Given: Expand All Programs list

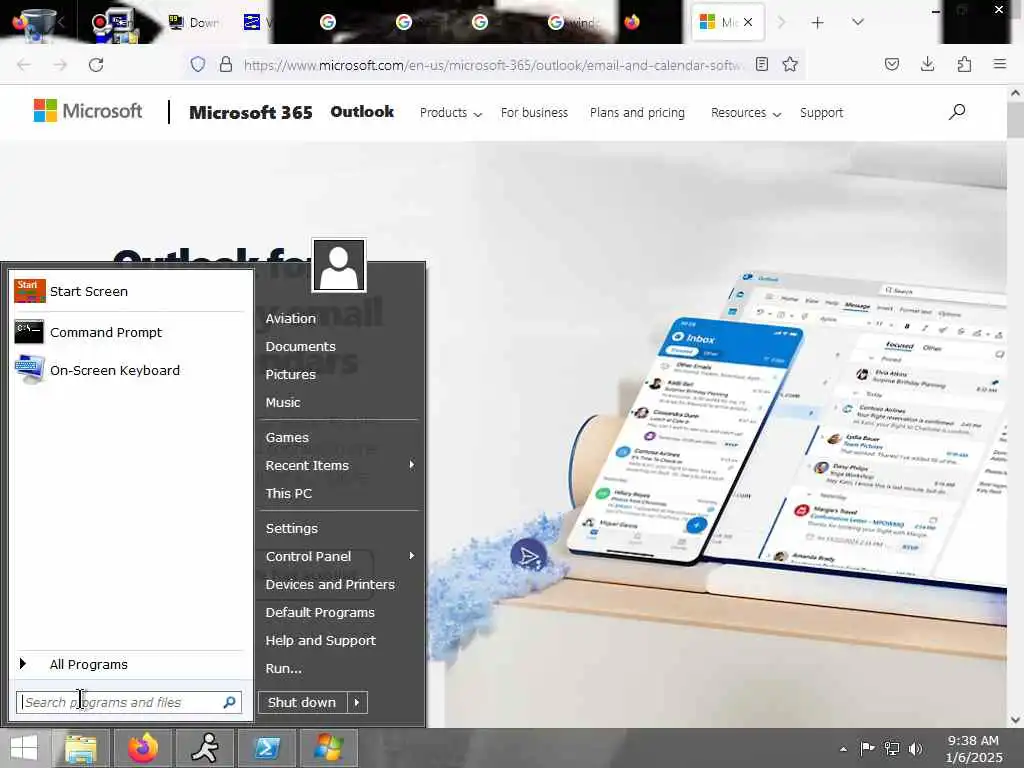Looking at the screenshot, I should (x=129, y=664).
